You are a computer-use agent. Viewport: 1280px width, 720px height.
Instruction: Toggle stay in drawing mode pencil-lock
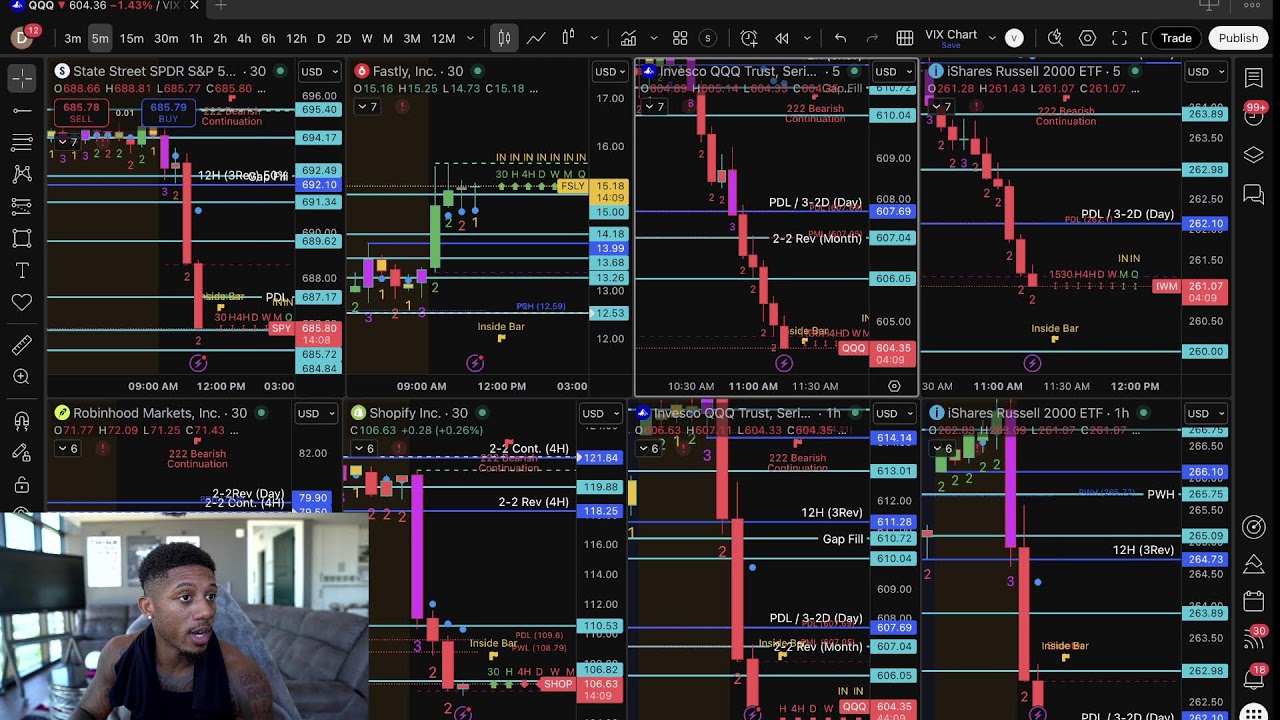click(x=22, y=453)
